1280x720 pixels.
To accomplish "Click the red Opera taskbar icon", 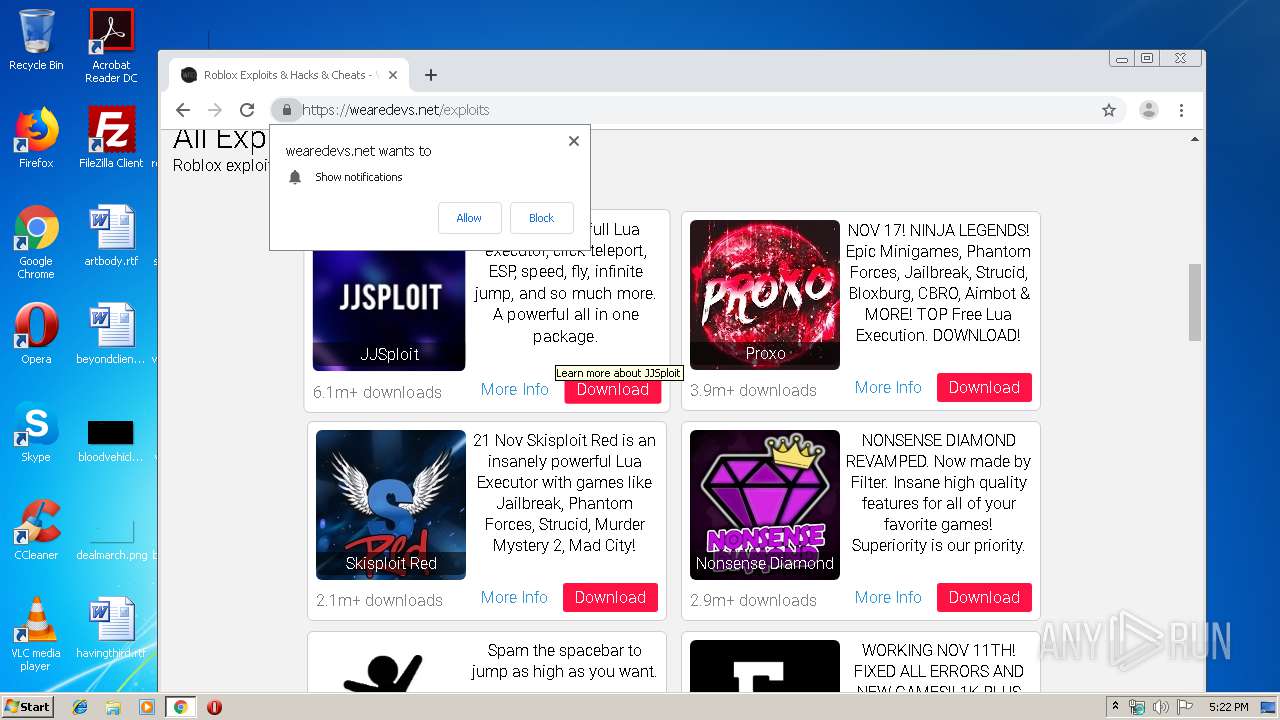I will pos(214,707).
